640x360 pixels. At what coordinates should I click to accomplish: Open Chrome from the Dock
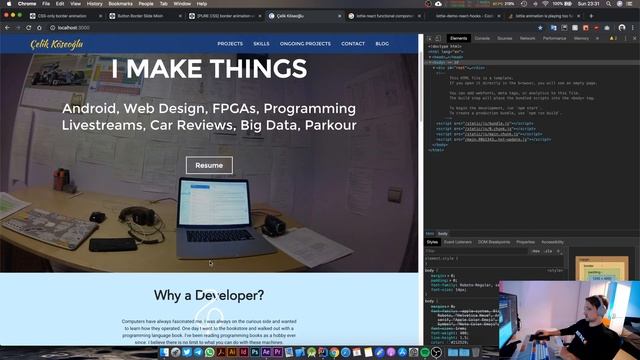pyautogui.click(x=334, y=352)
